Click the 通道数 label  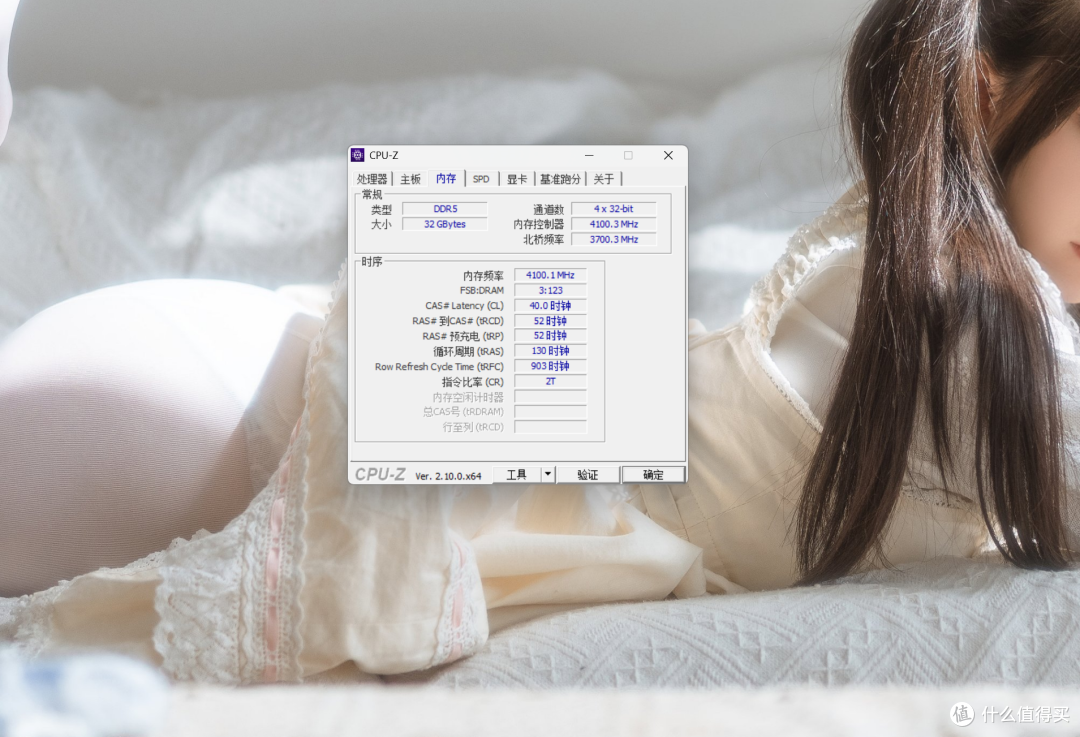(548, 209)
